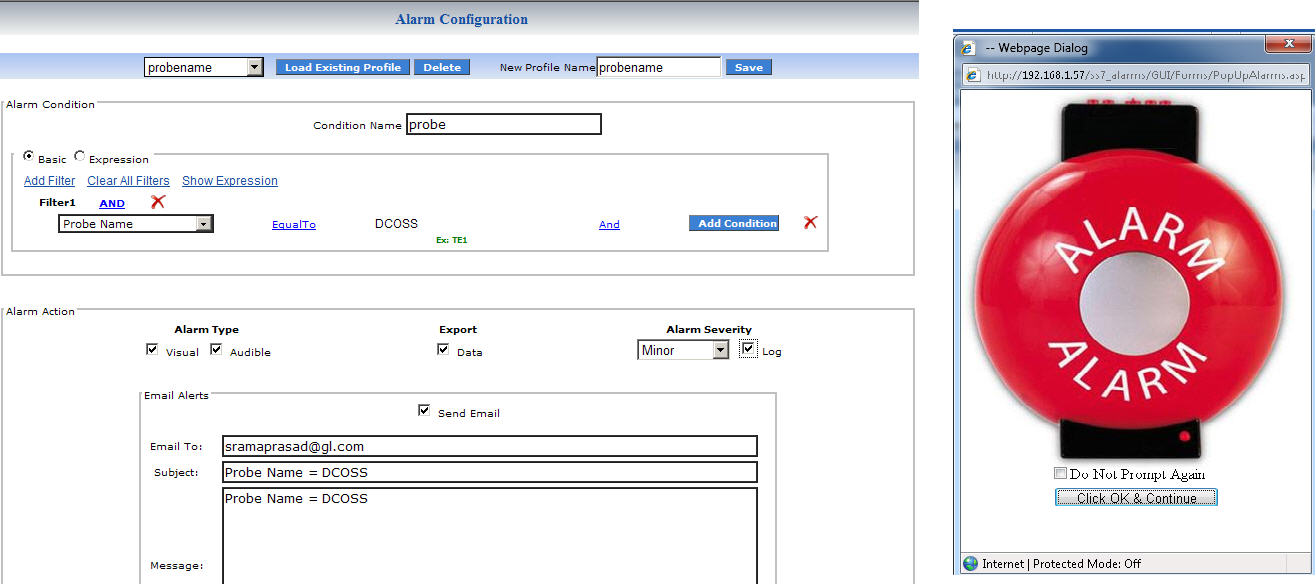This screenshot has width=1316, height=584.
Task: Select the Basic radio button
Action: (29, 157)
